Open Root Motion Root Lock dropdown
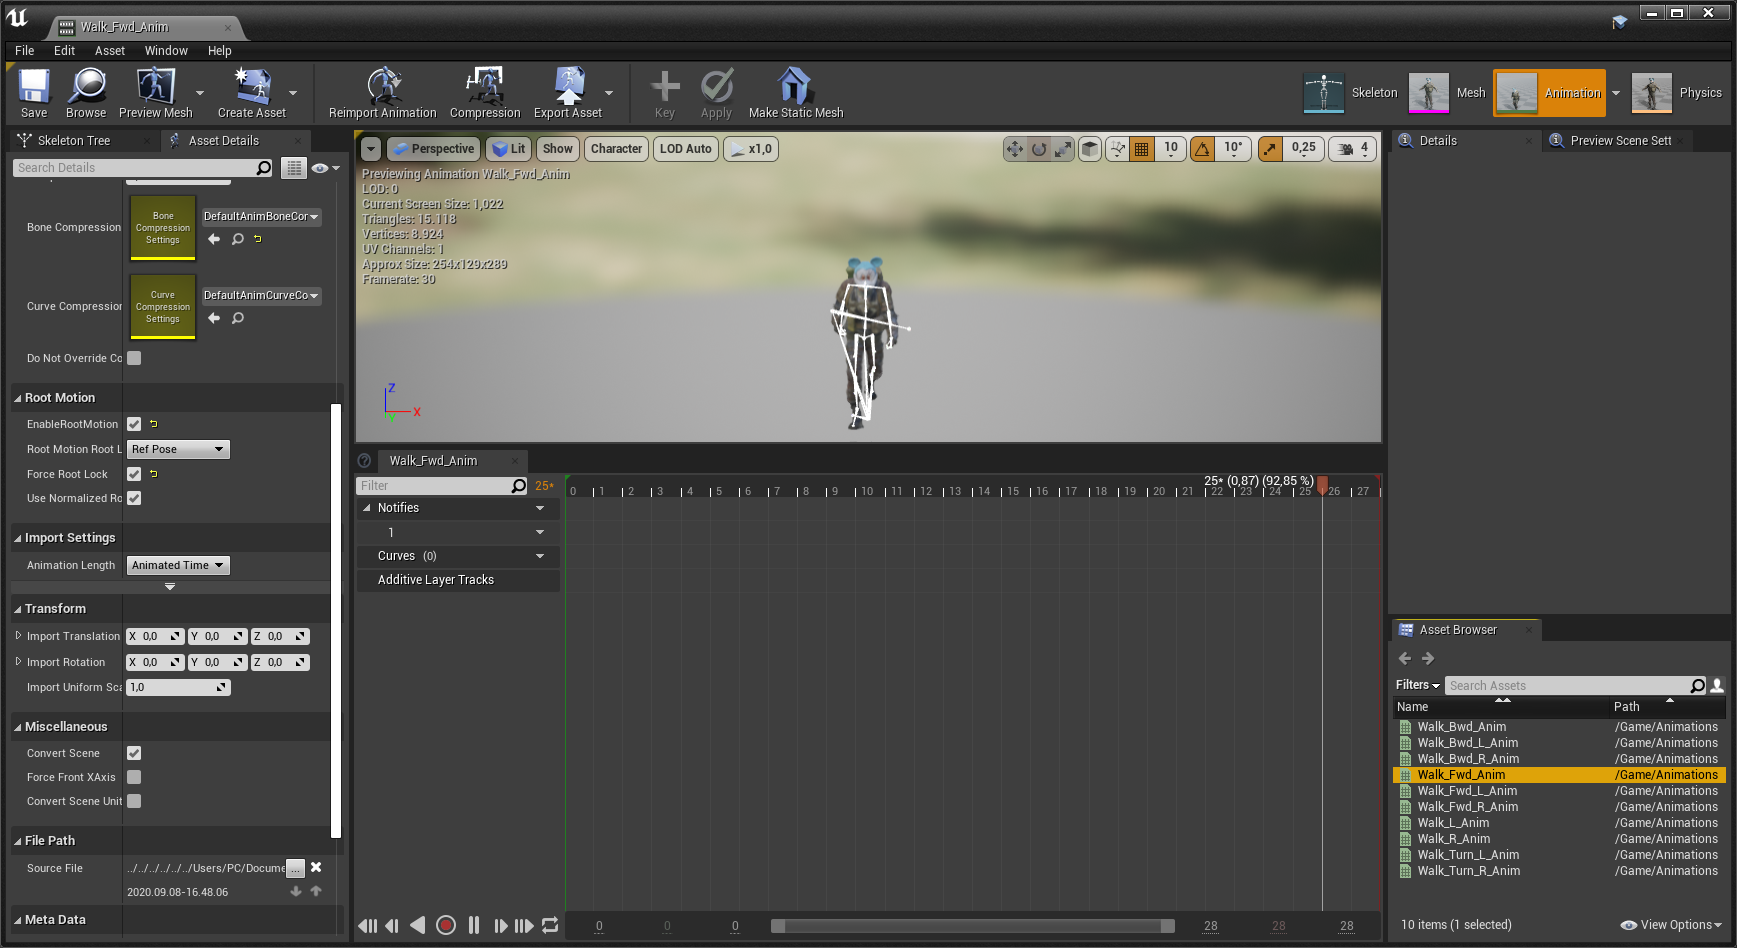The width and height of the screenshot is (1737, 948). (178, 449)
